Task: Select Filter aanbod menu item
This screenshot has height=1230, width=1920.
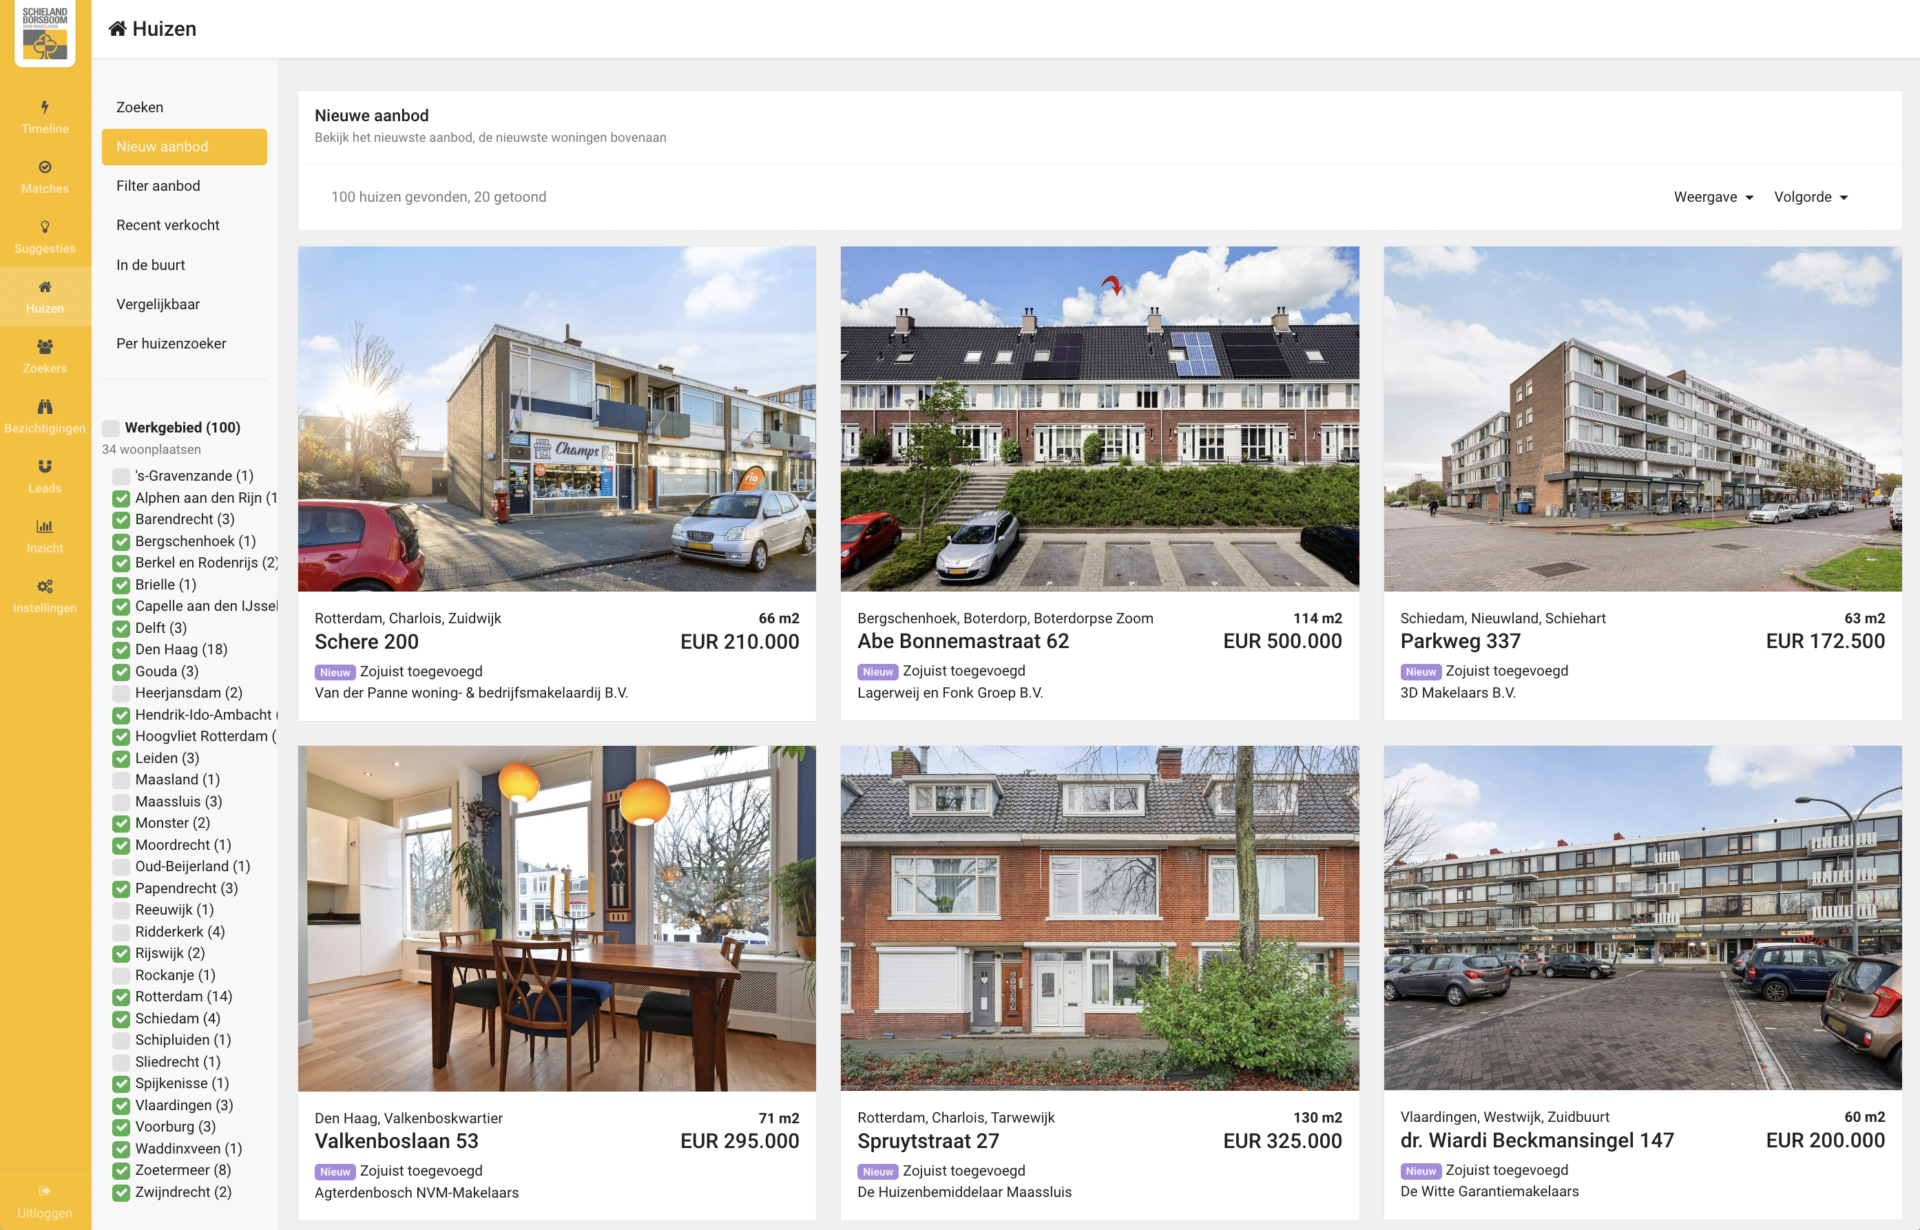Action: 158,186
